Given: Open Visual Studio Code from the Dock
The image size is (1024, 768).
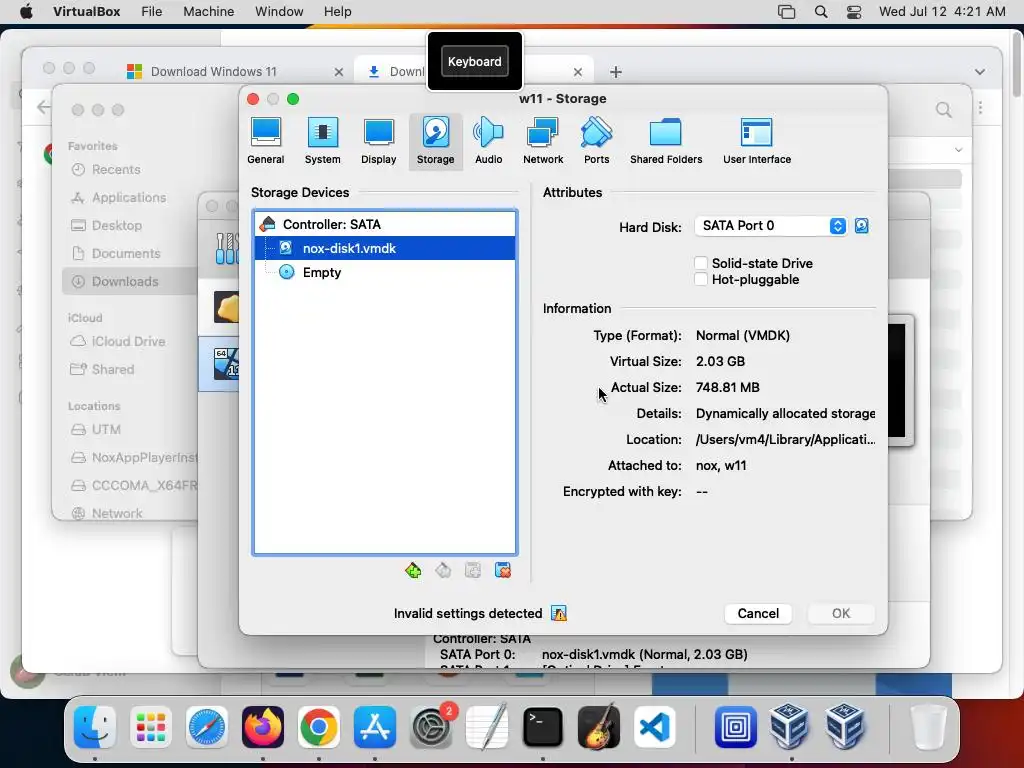Looking at the screenshot, I should 654,727.
